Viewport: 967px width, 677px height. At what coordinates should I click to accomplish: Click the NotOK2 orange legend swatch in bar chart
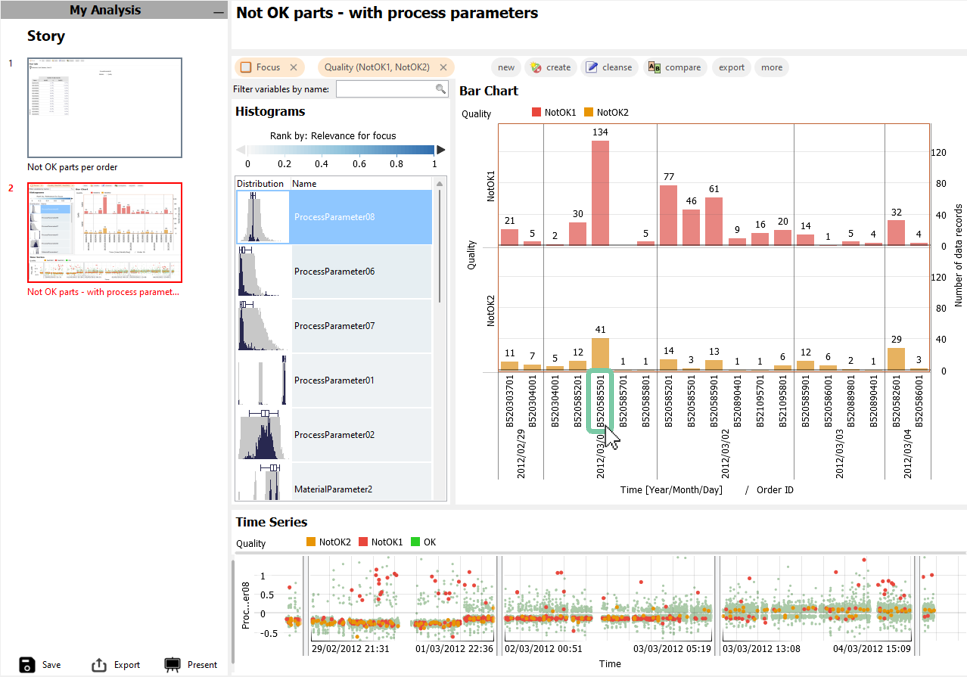(588, 112)
